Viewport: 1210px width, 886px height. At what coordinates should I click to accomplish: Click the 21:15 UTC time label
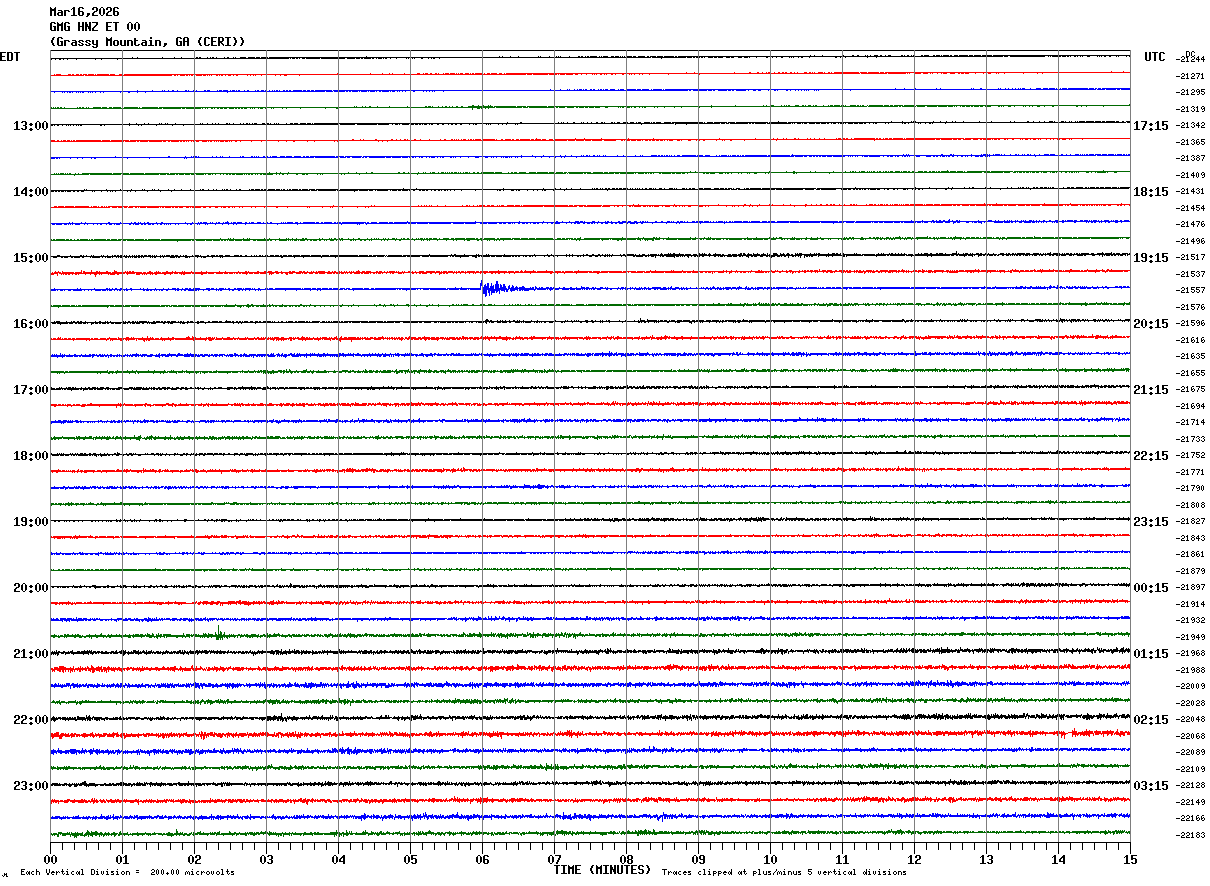tap(1151, 390)
